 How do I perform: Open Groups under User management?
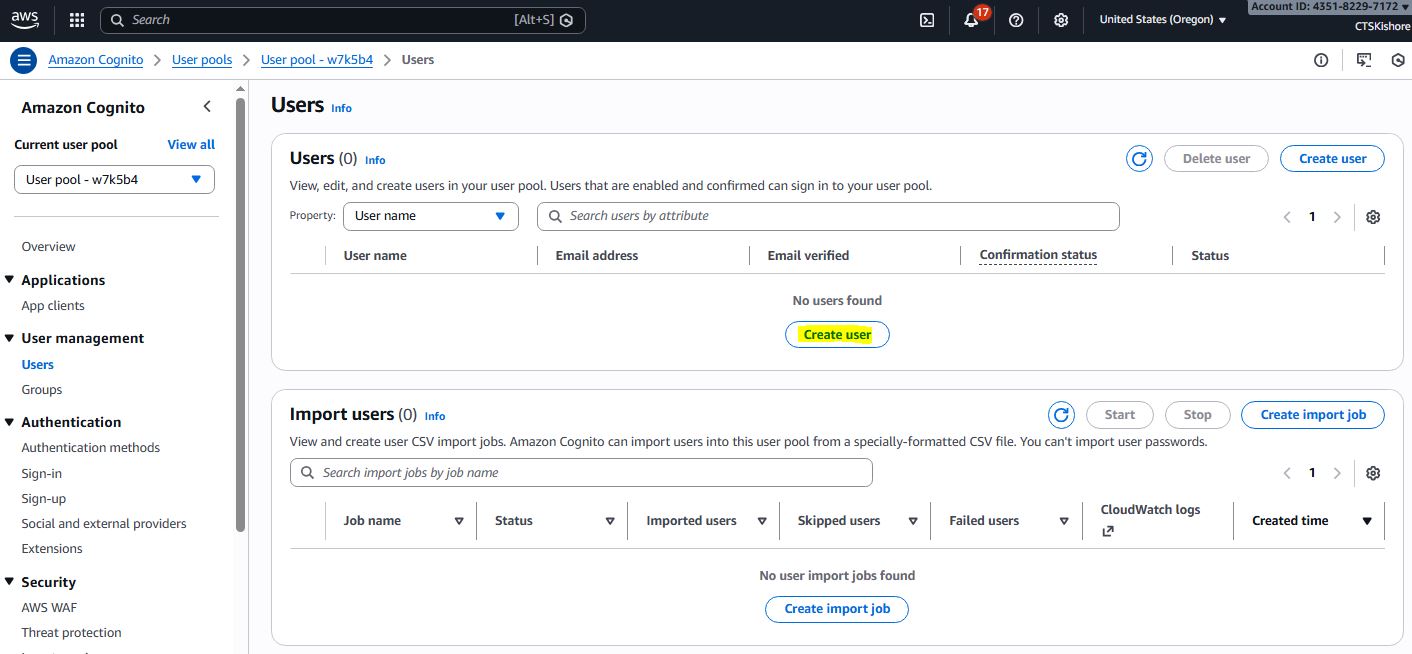[x=42, y=390]
